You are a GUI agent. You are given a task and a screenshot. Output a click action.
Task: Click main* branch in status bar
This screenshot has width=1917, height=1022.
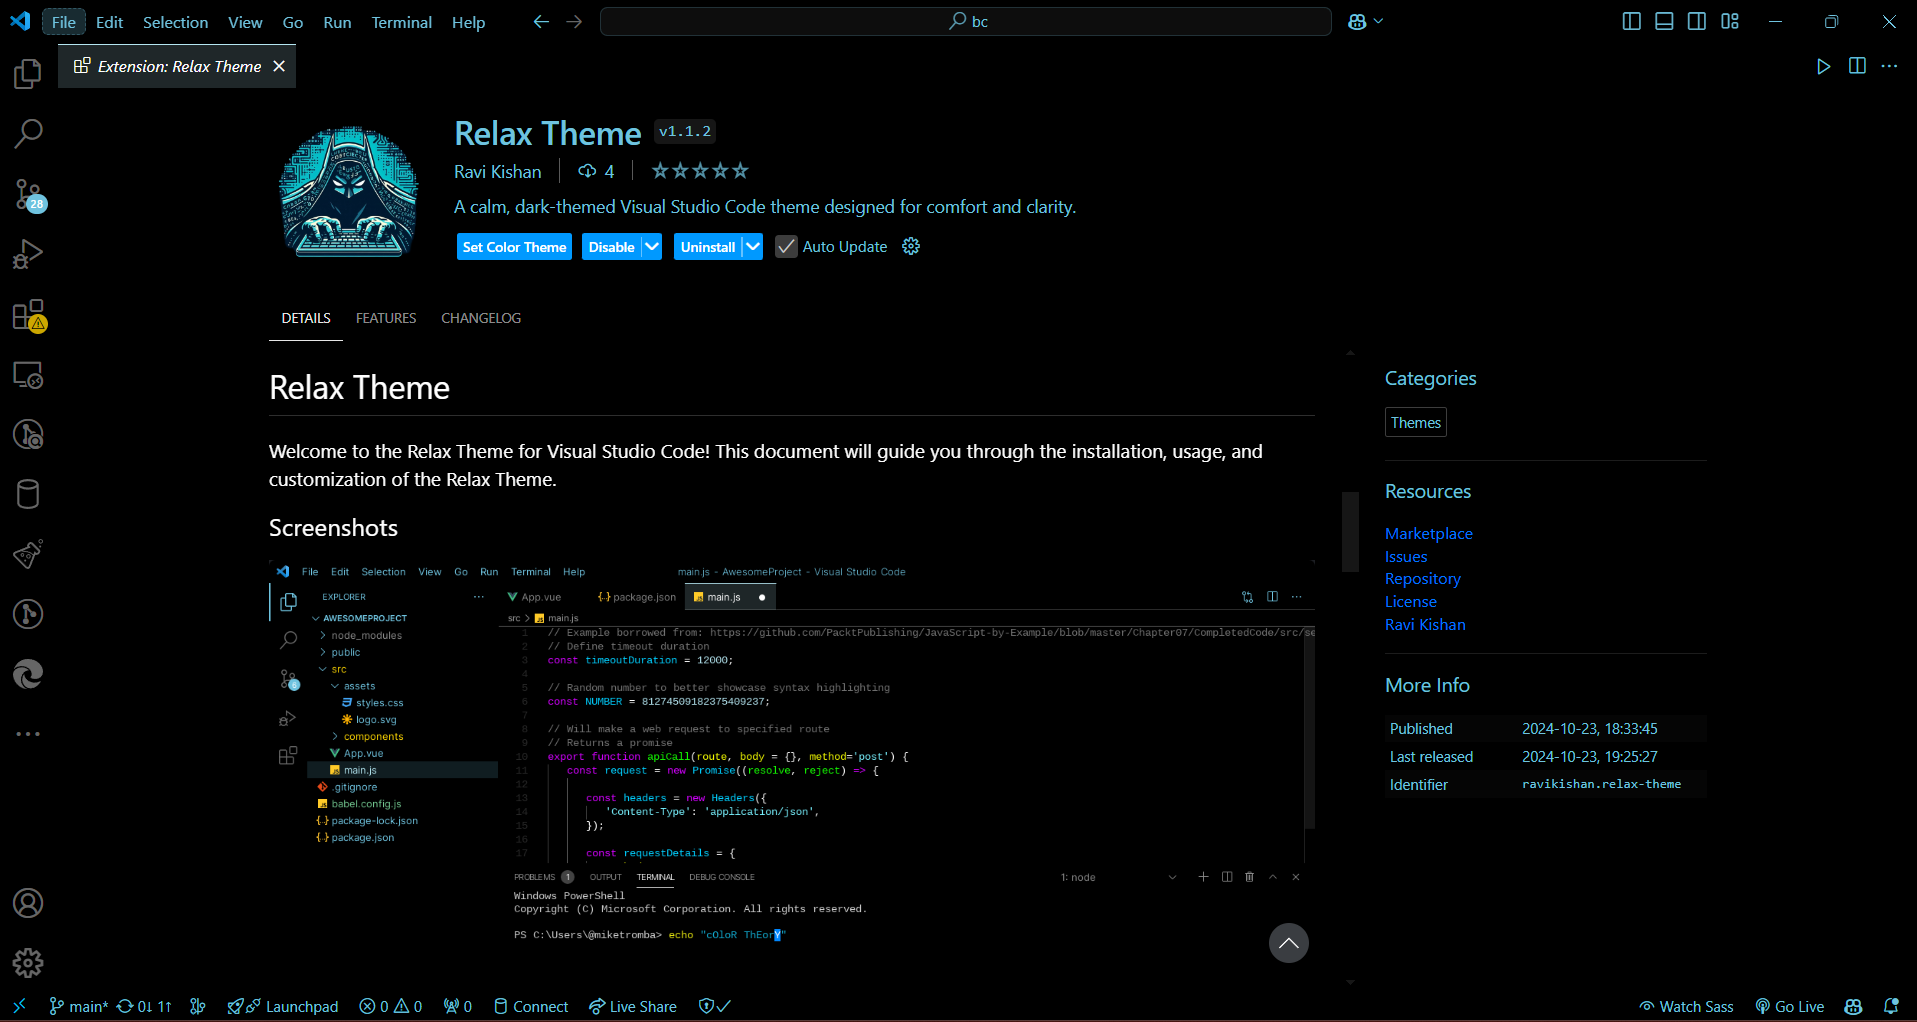coord(78,1006)
